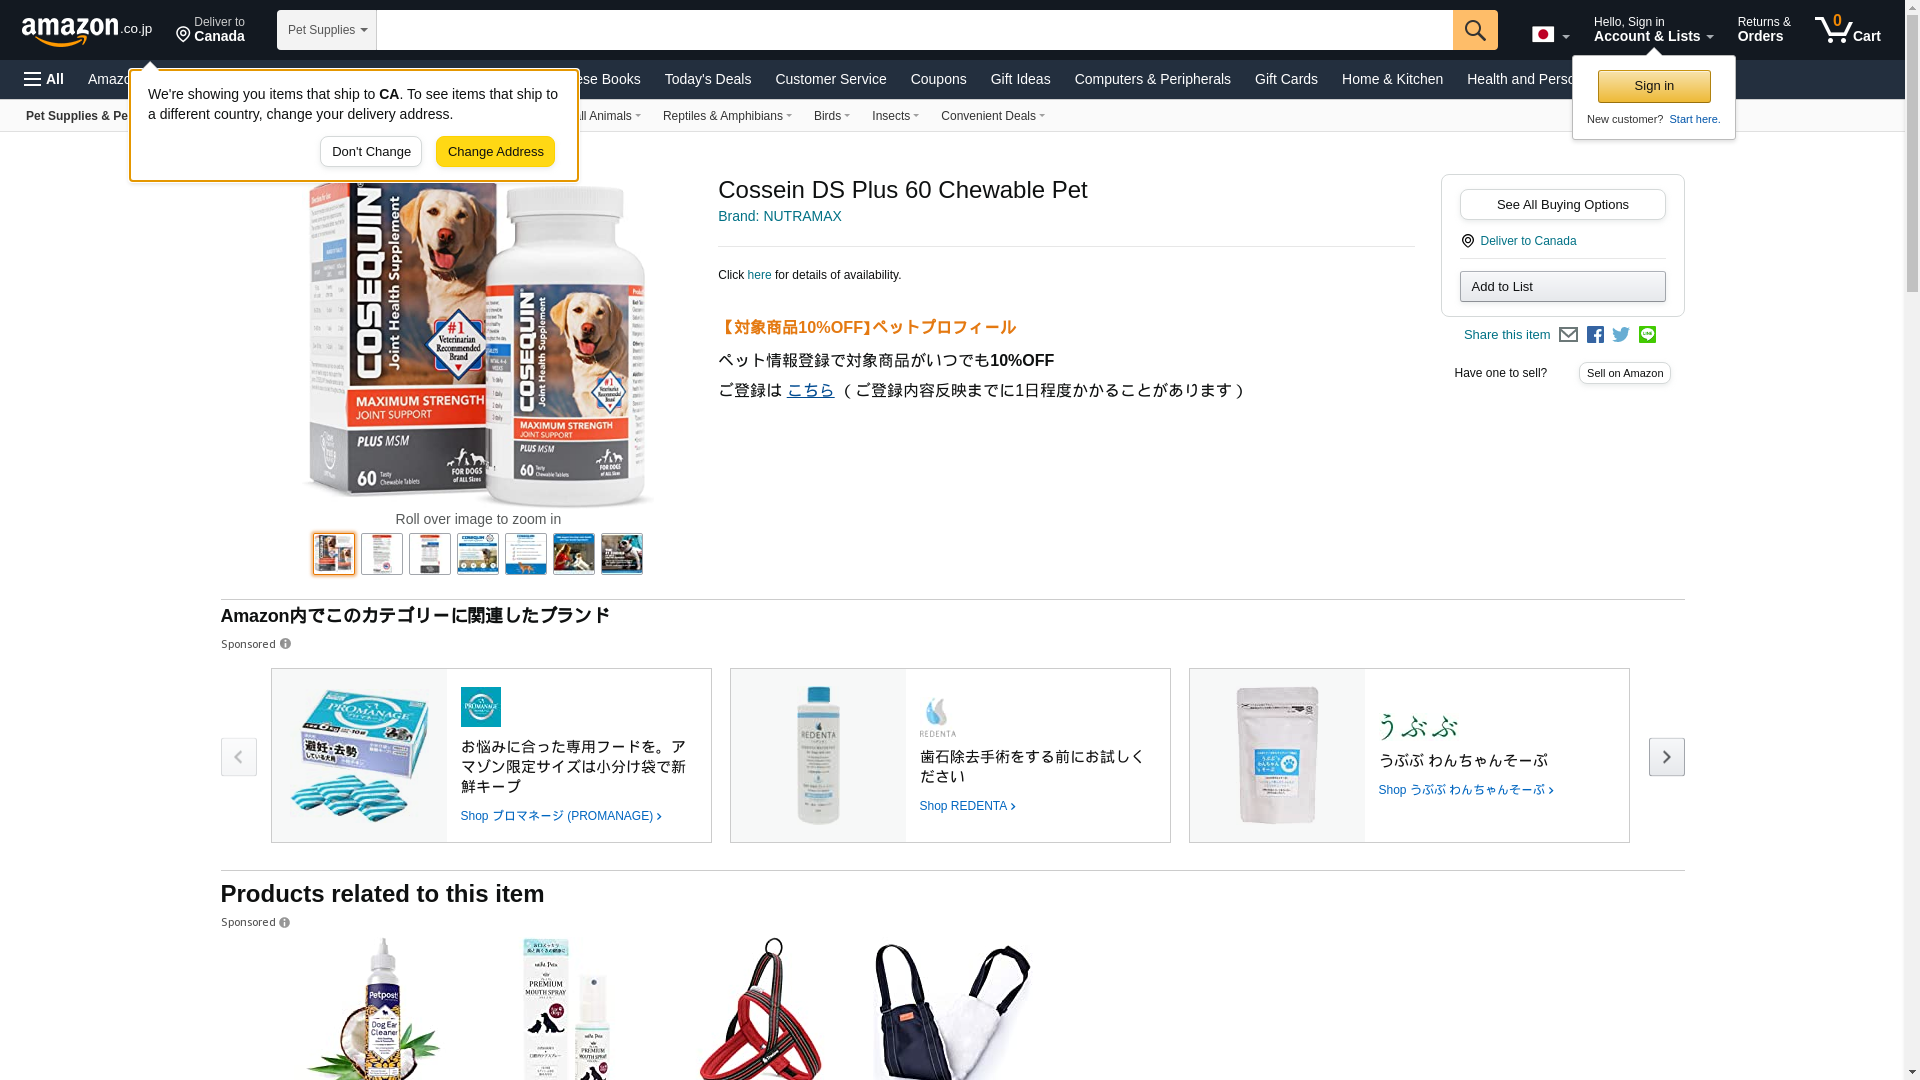1920x1080 pixels.
Task: Open the shopping cart
Action: click(1848, 30)
